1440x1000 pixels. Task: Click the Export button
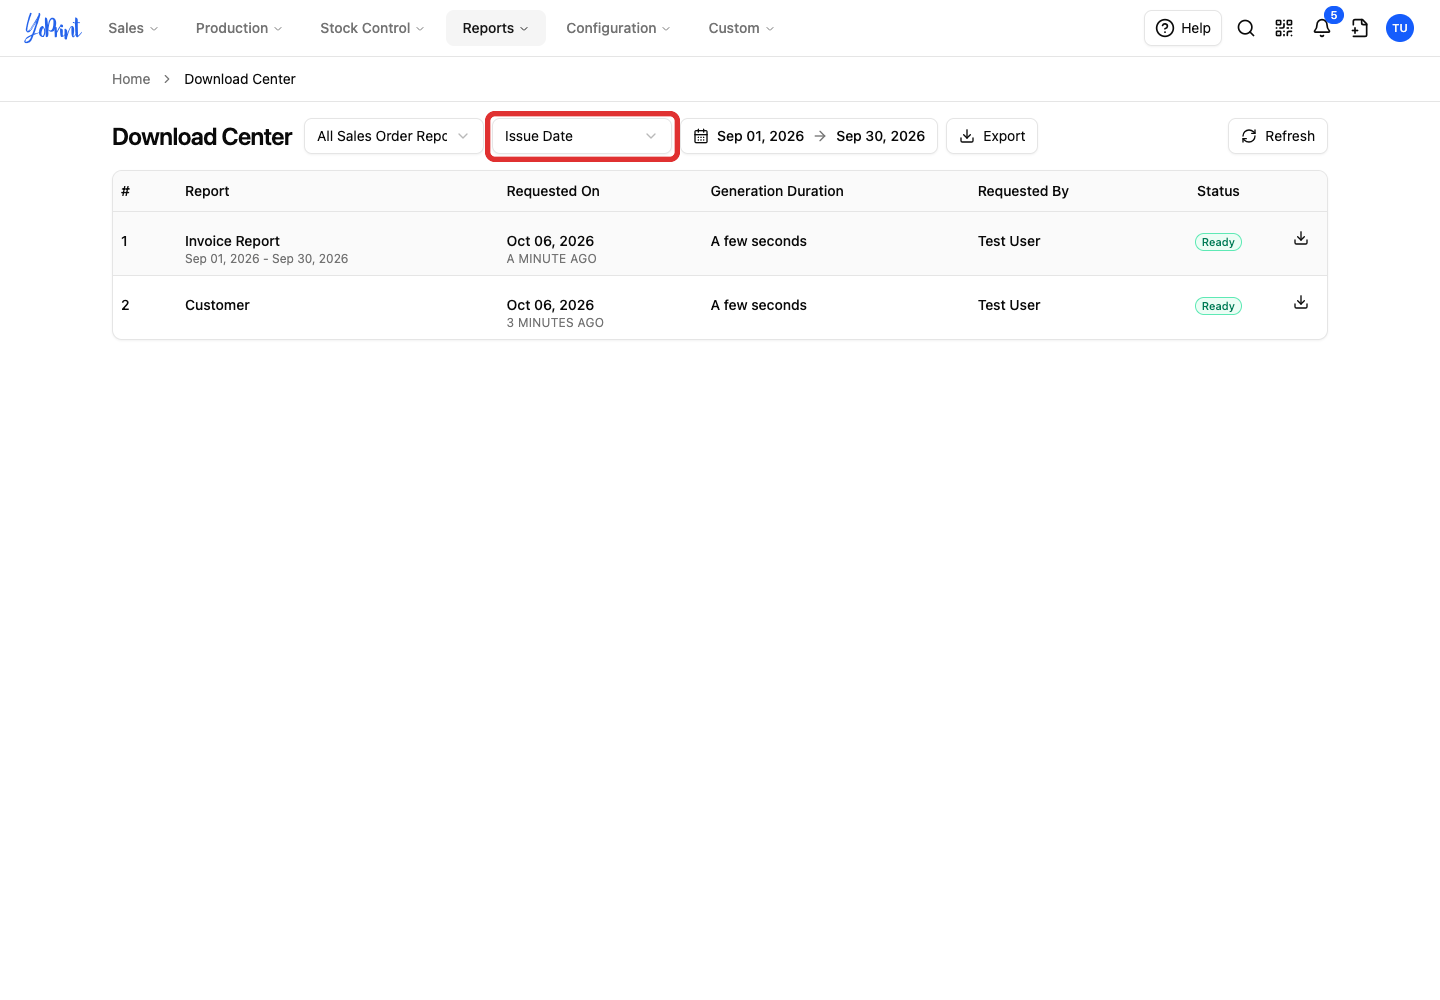pyautogui.click(x=992, y=136)
